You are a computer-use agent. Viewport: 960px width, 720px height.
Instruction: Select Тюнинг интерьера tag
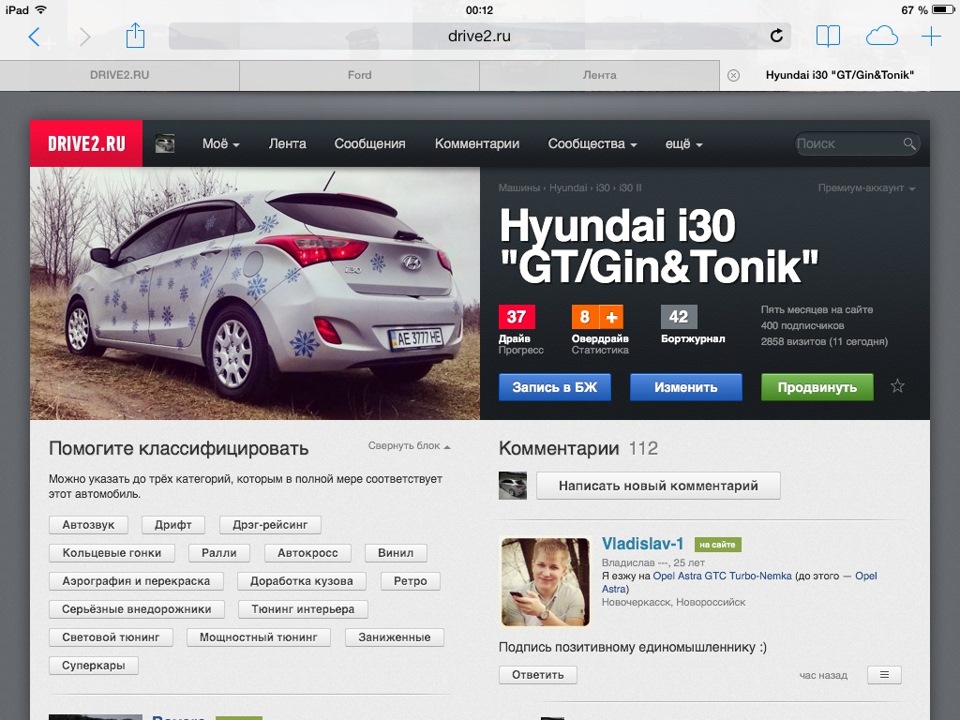coord(303,609)
